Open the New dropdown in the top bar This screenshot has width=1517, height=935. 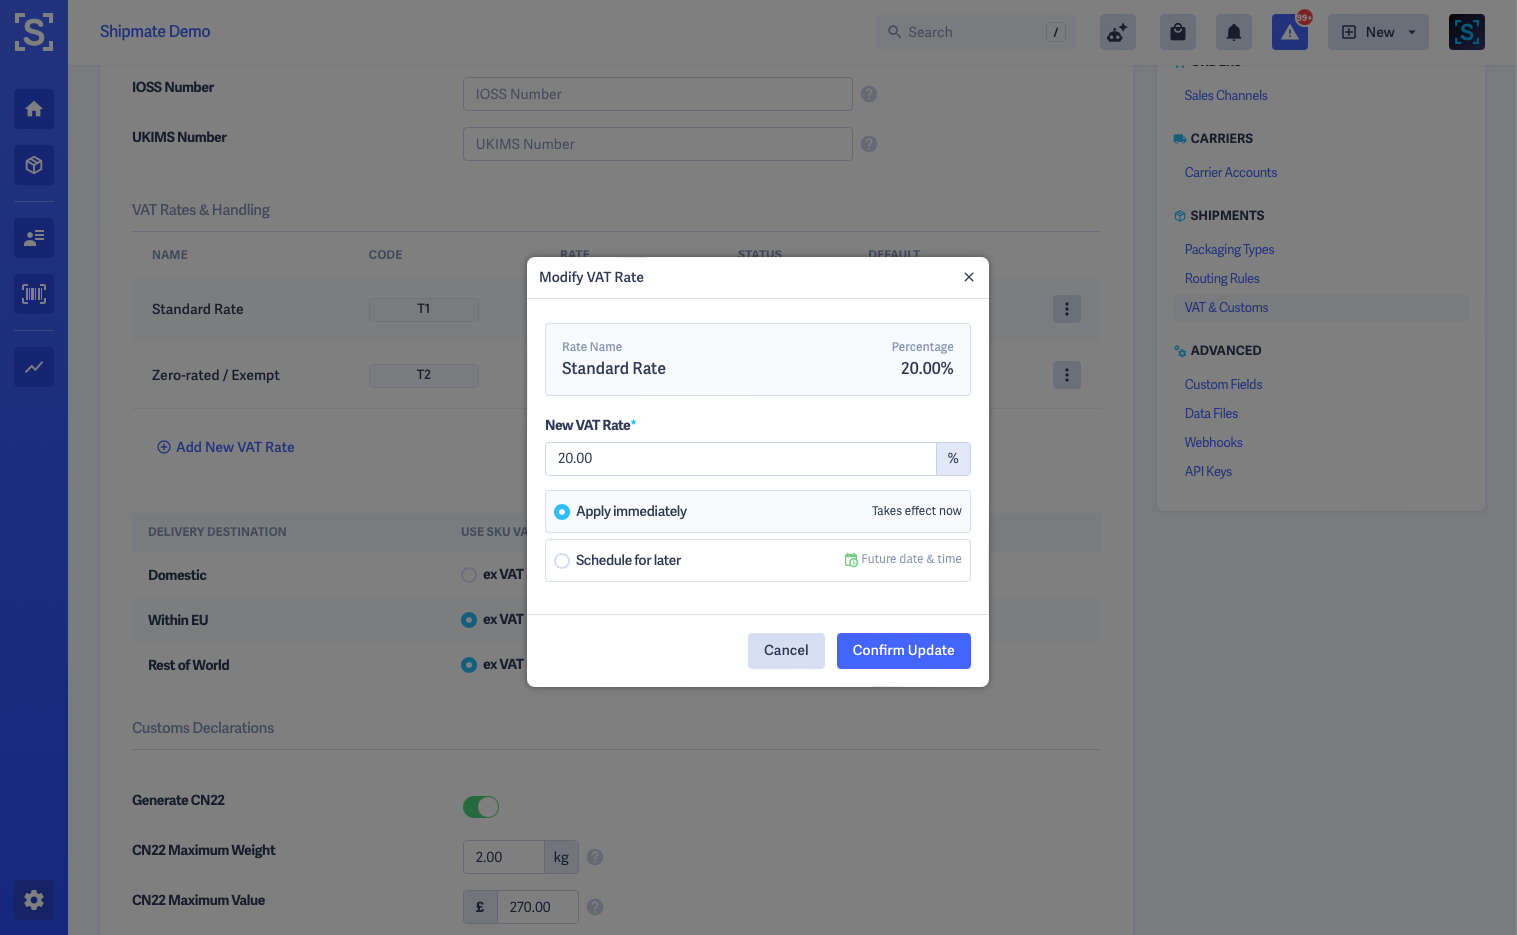pos(1378,32)
